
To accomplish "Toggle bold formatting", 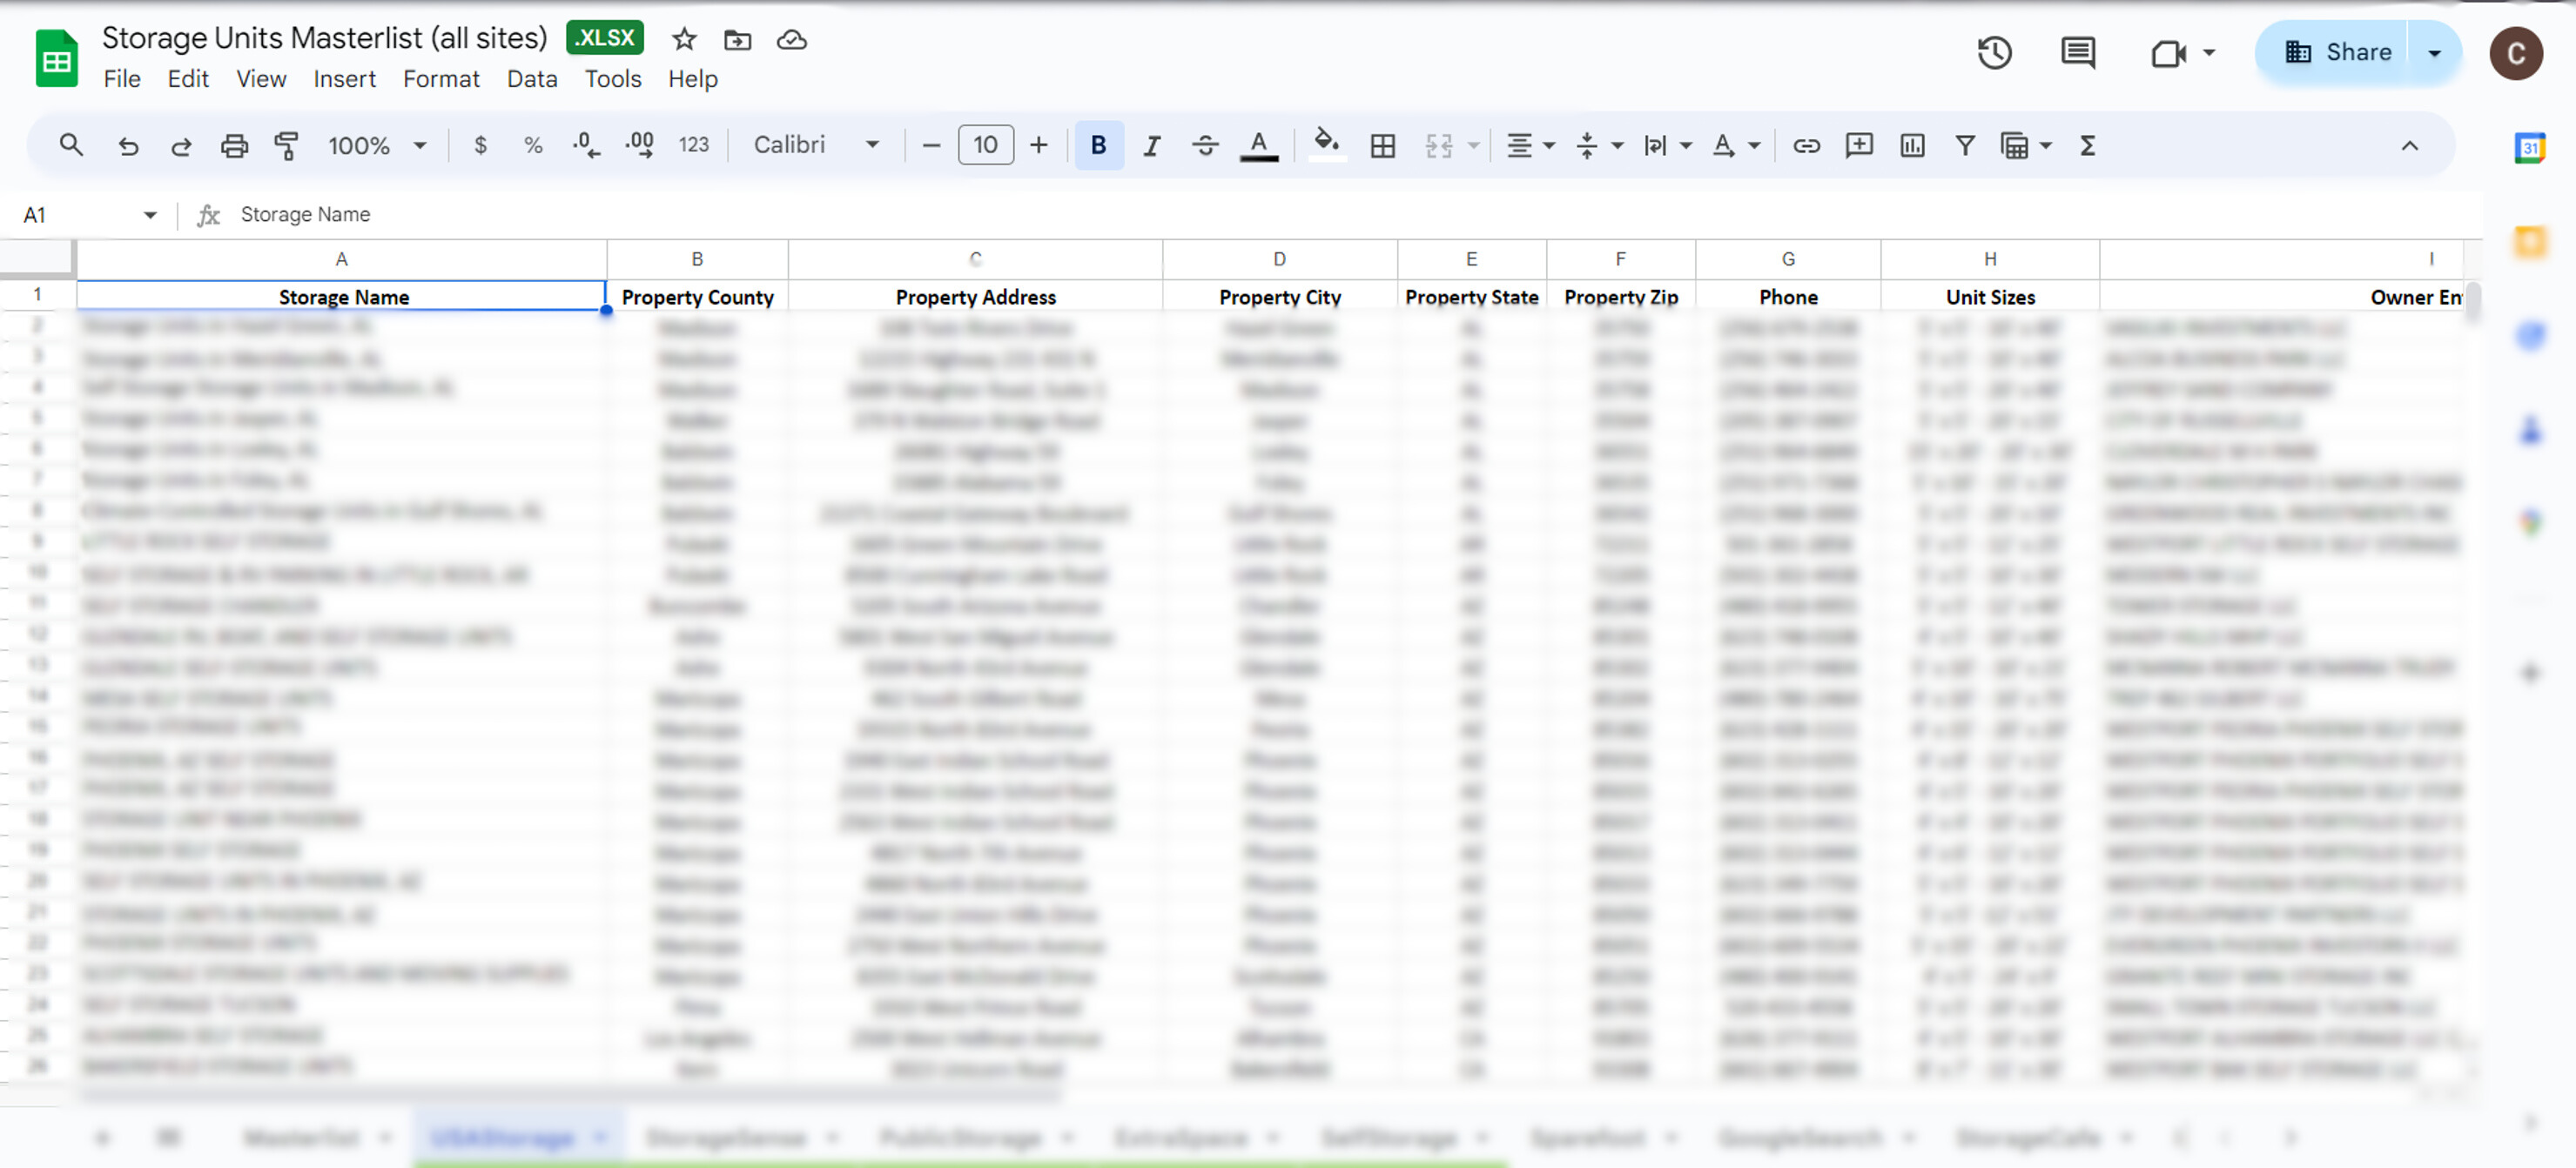I will (1098, 146).
